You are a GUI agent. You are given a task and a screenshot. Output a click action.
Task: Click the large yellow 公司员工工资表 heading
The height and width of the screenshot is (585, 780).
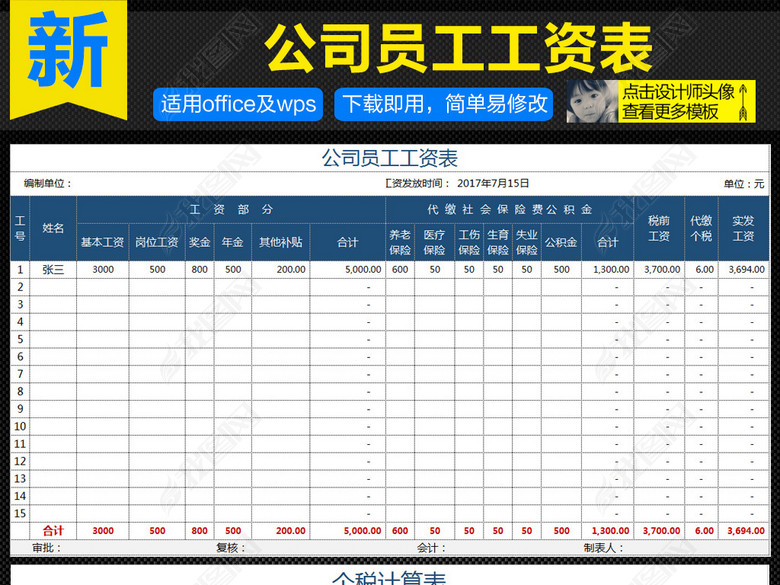458,49
